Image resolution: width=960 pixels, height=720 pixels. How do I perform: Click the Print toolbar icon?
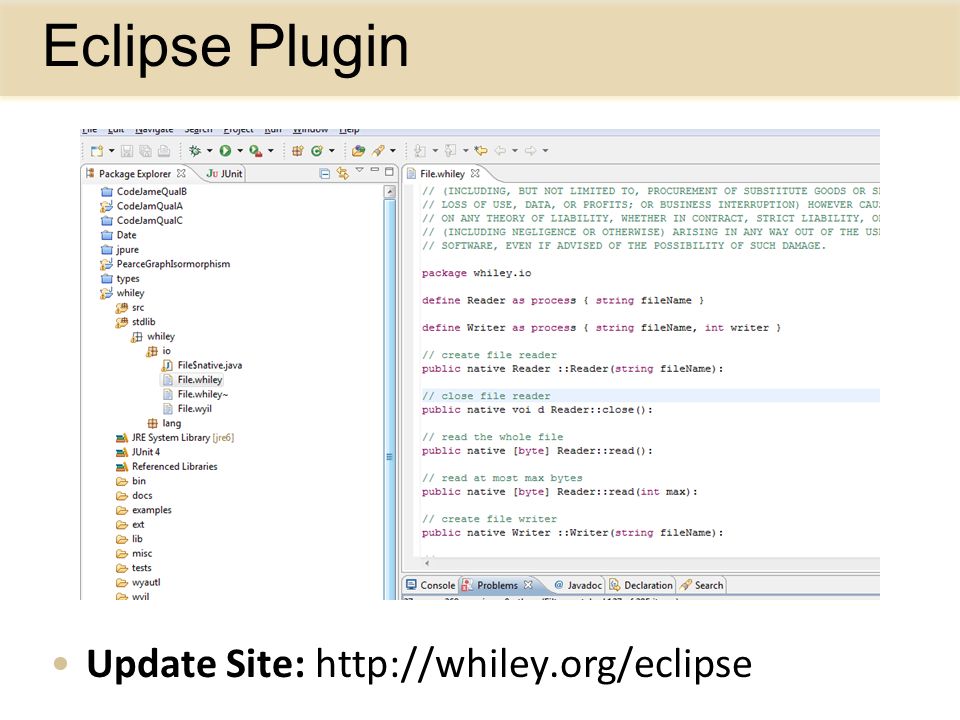coord(164,151)
